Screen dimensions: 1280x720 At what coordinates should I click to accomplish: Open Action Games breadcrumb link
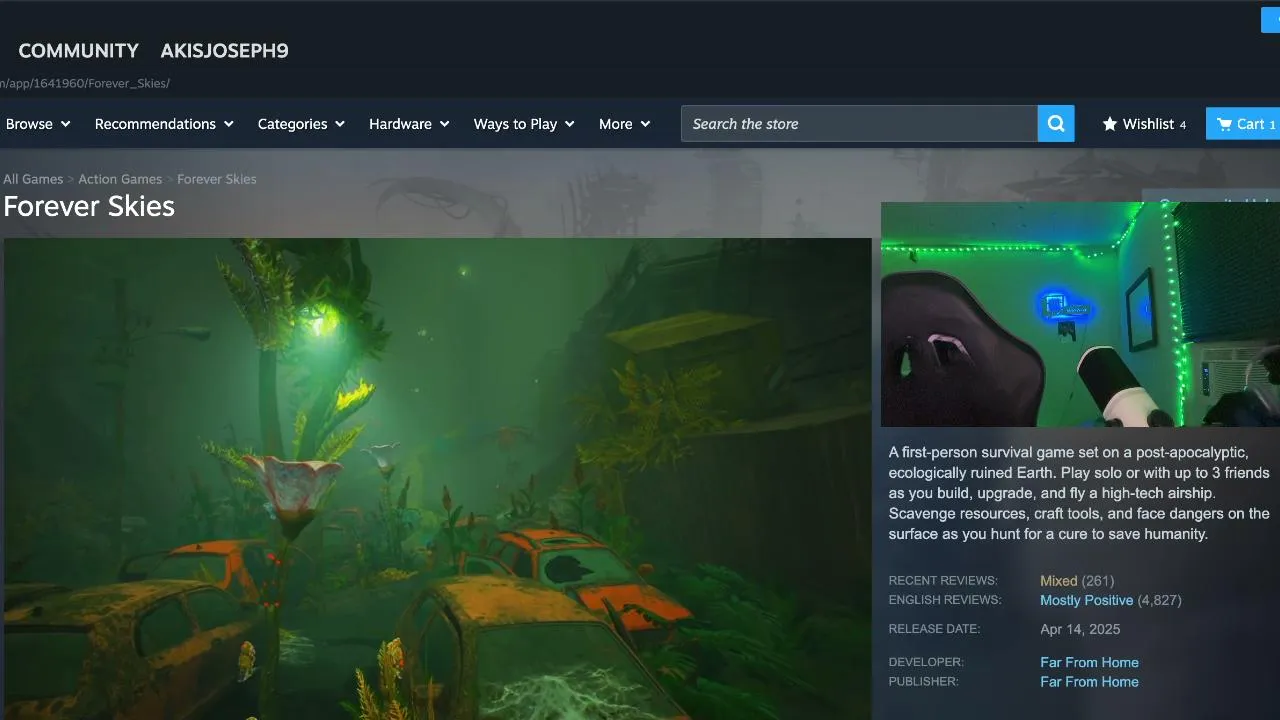pos(120,179)
